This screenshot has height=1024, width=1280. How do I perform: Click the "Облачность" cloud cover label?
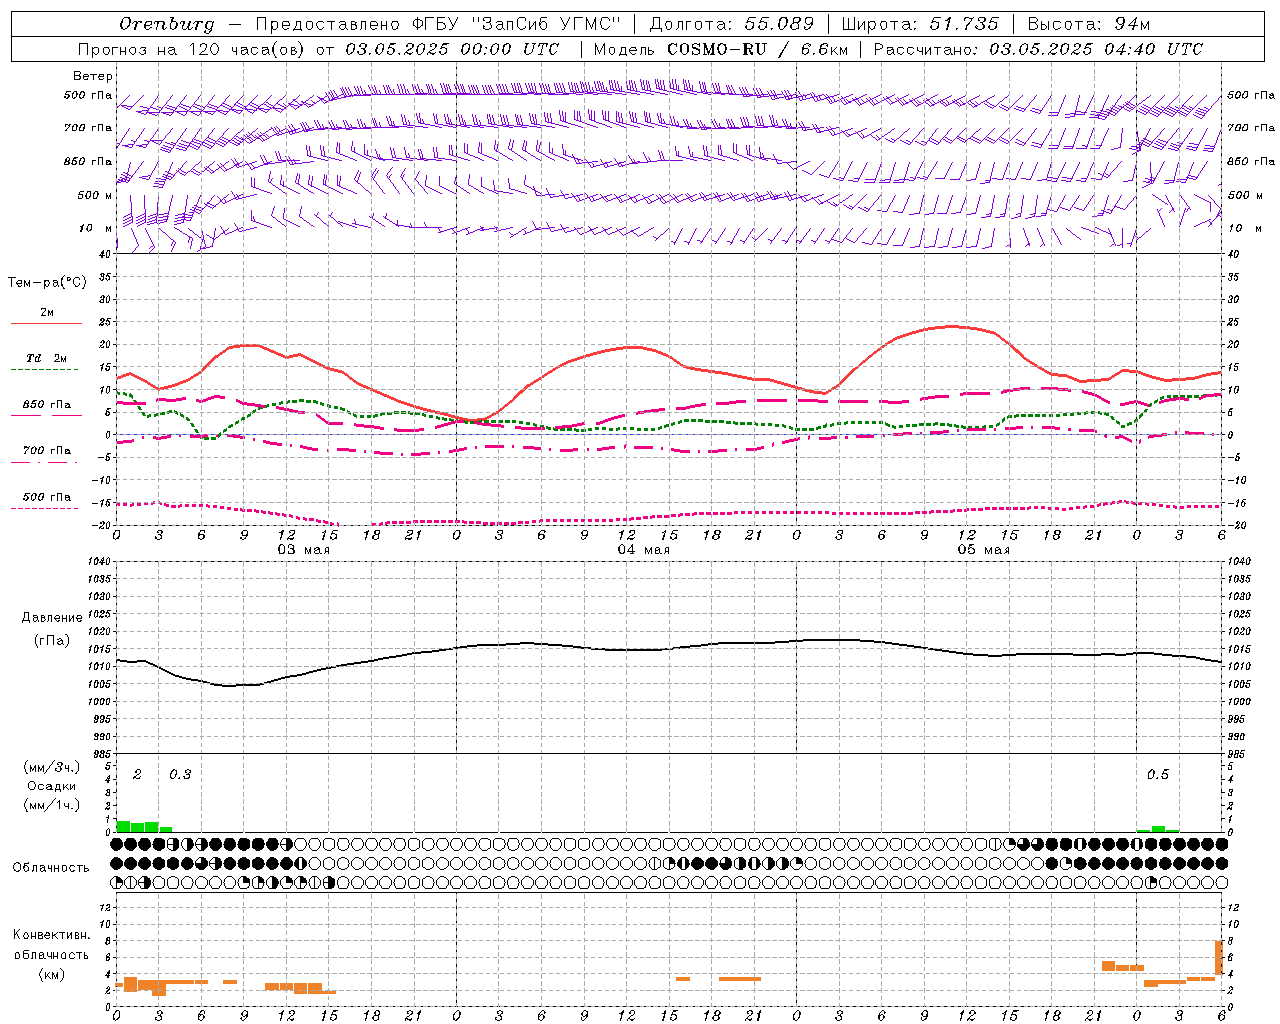coord(51,868)
